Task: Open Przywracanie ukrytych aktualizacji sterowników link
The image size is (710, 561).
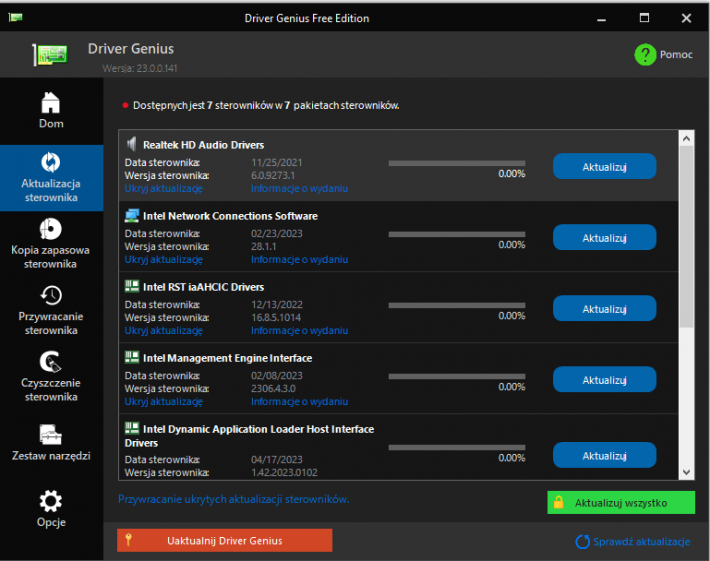Action: click(x=234, y=499)
